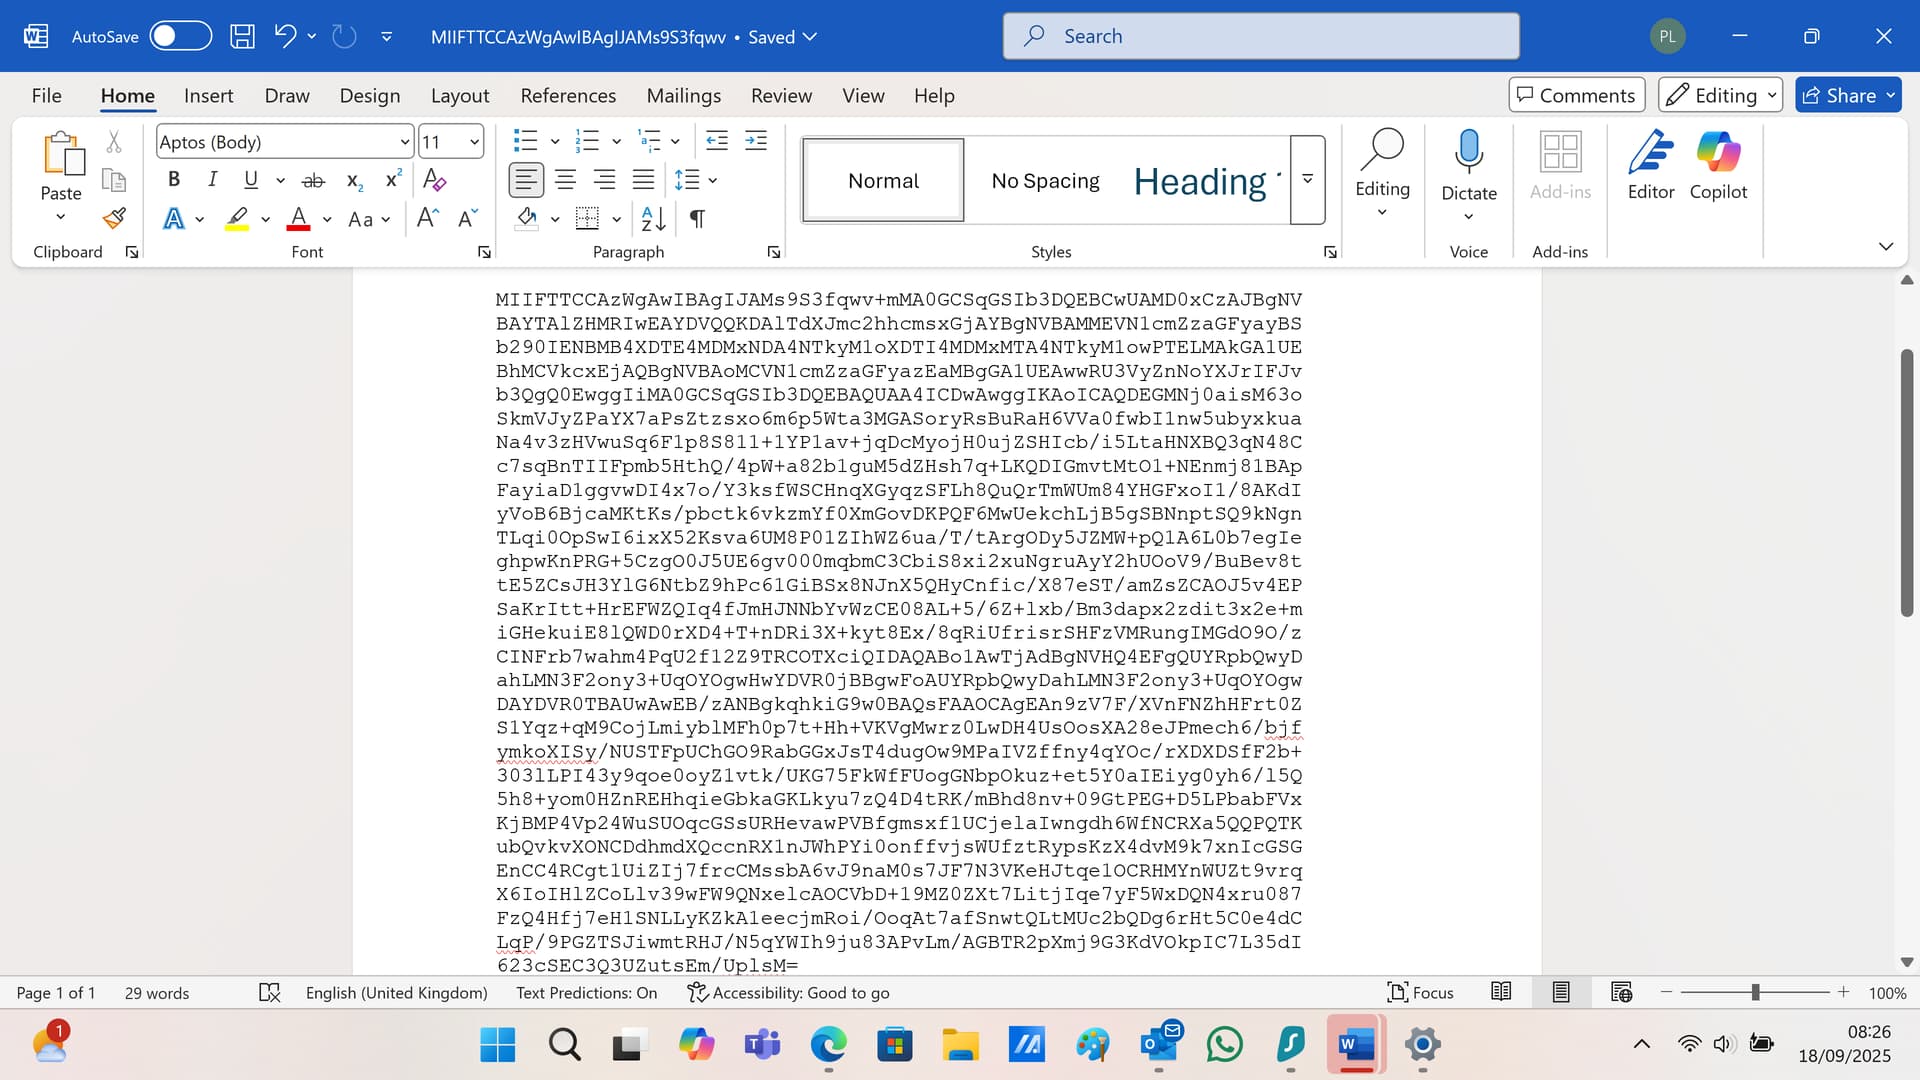Center align the paragraph text
This screenshot has height=1080, width=1920.
tap(565, 180)
